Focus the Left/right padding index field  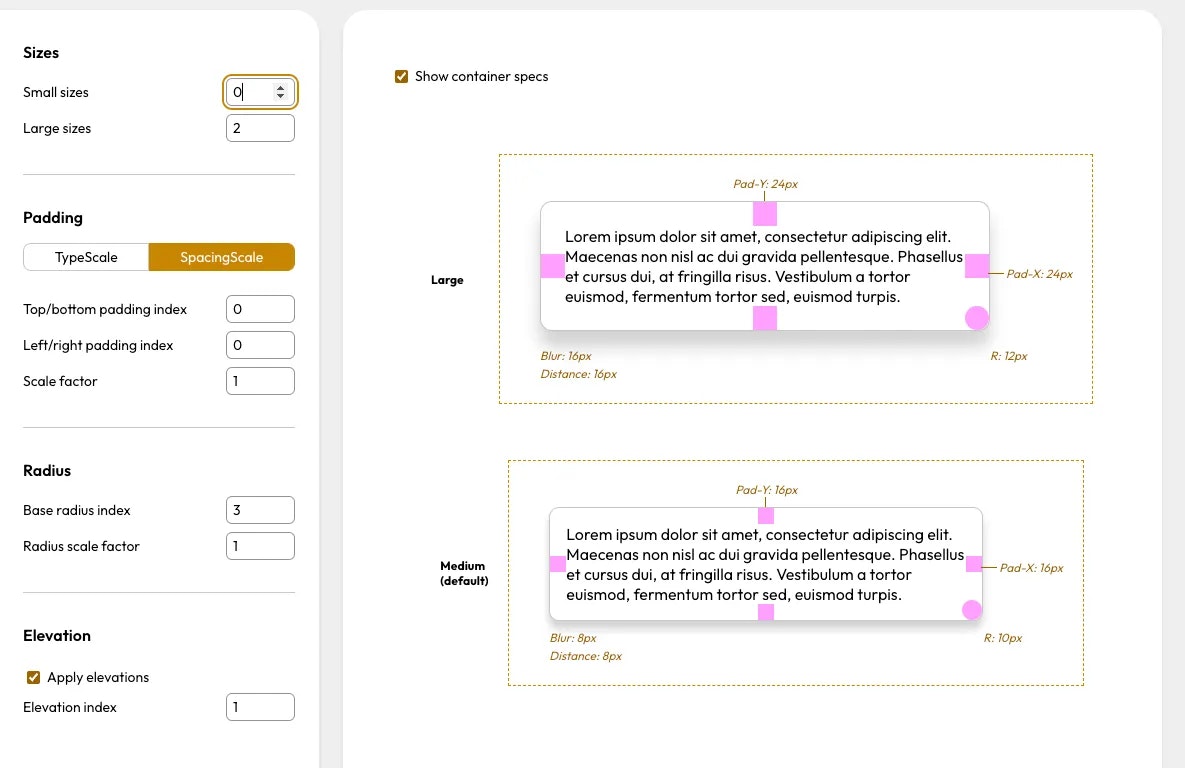point(260,345)
